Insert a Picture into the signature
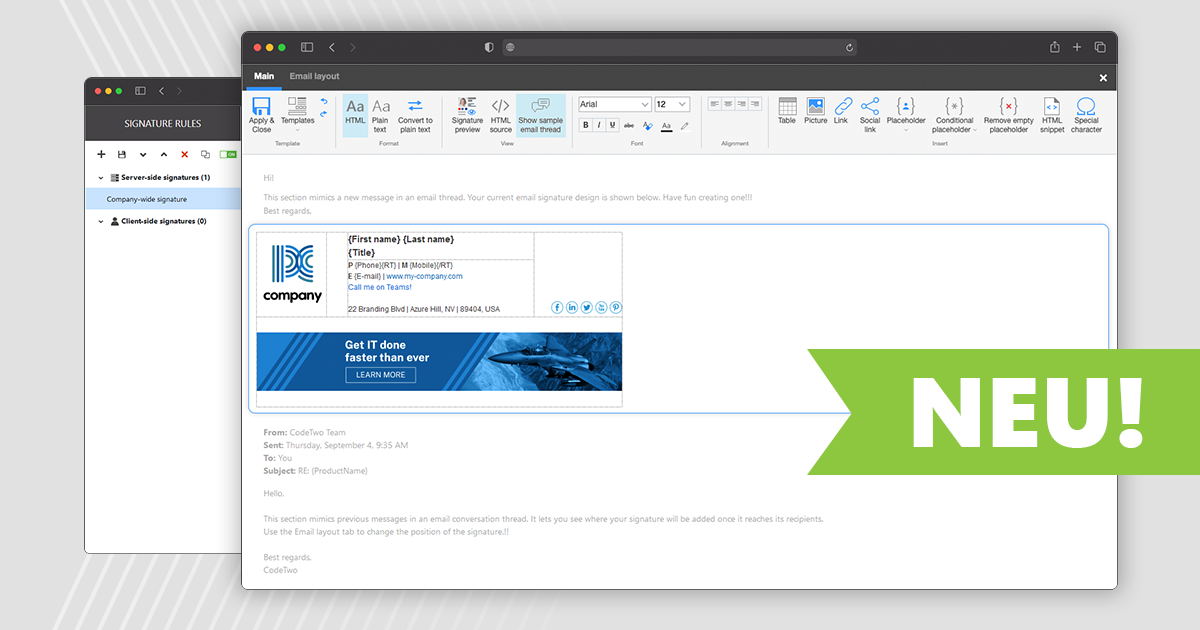 pos(815,110)
